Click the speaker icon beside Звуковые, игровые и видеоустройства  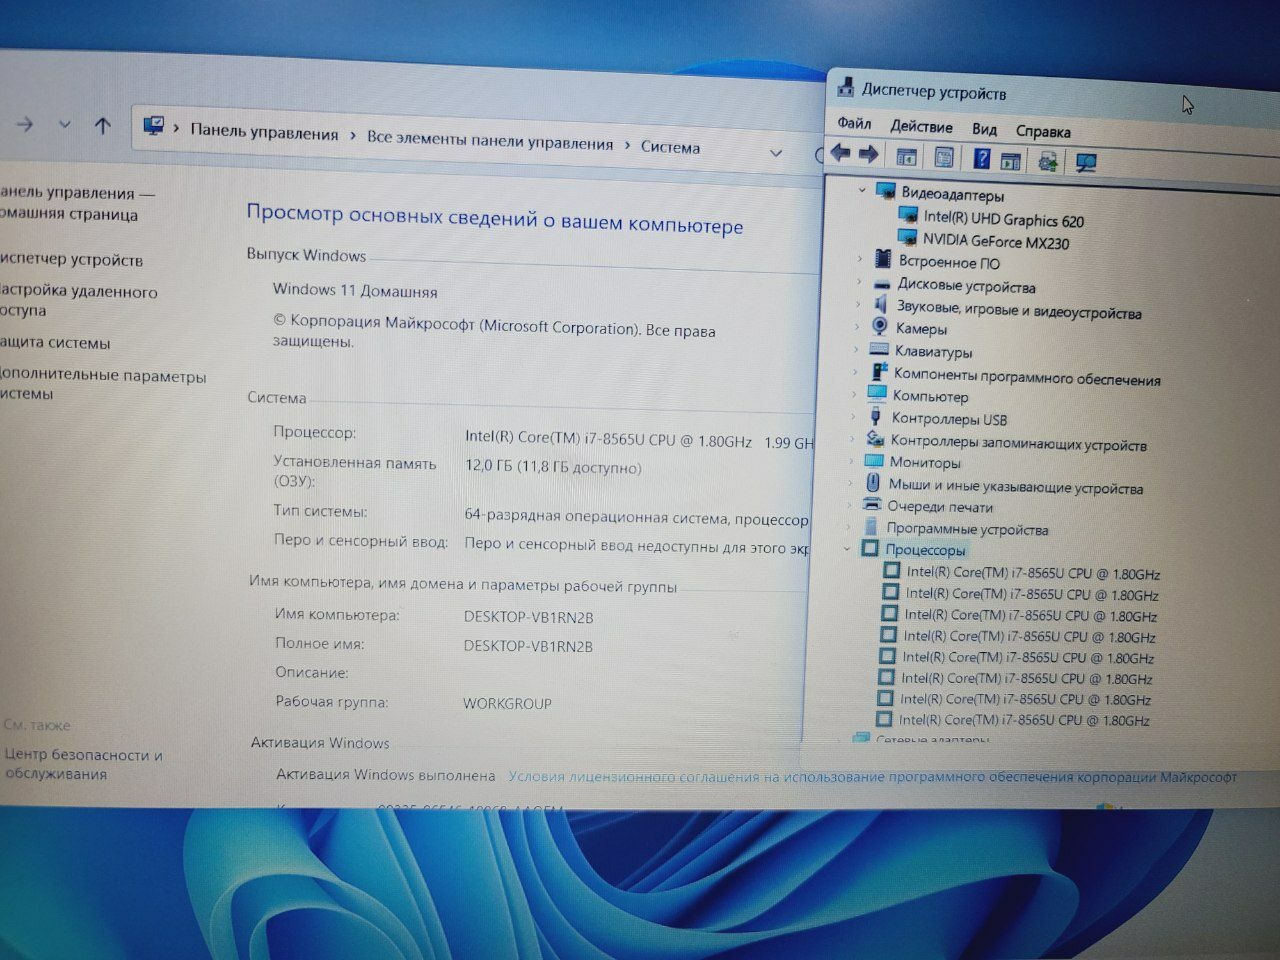[881, 304]
